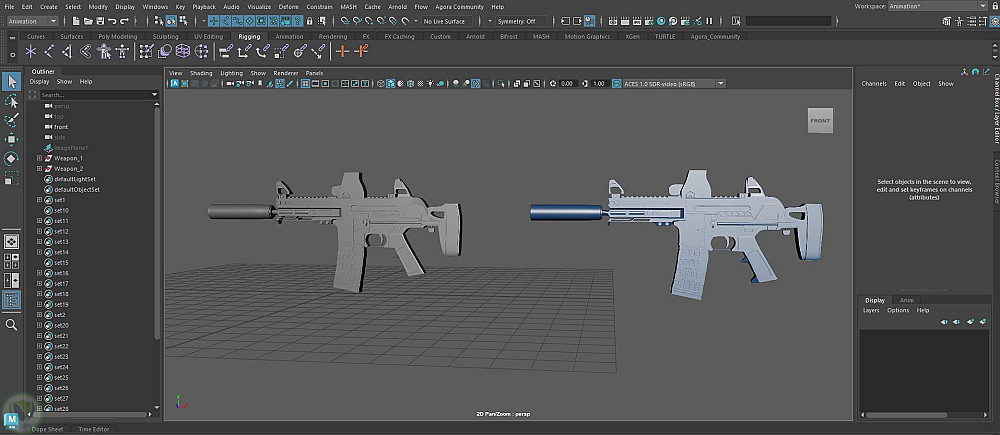This screenshot has height=435, width=1000.
Task: Click the Create Locator cross icon
Action: (x=30, y=51)
